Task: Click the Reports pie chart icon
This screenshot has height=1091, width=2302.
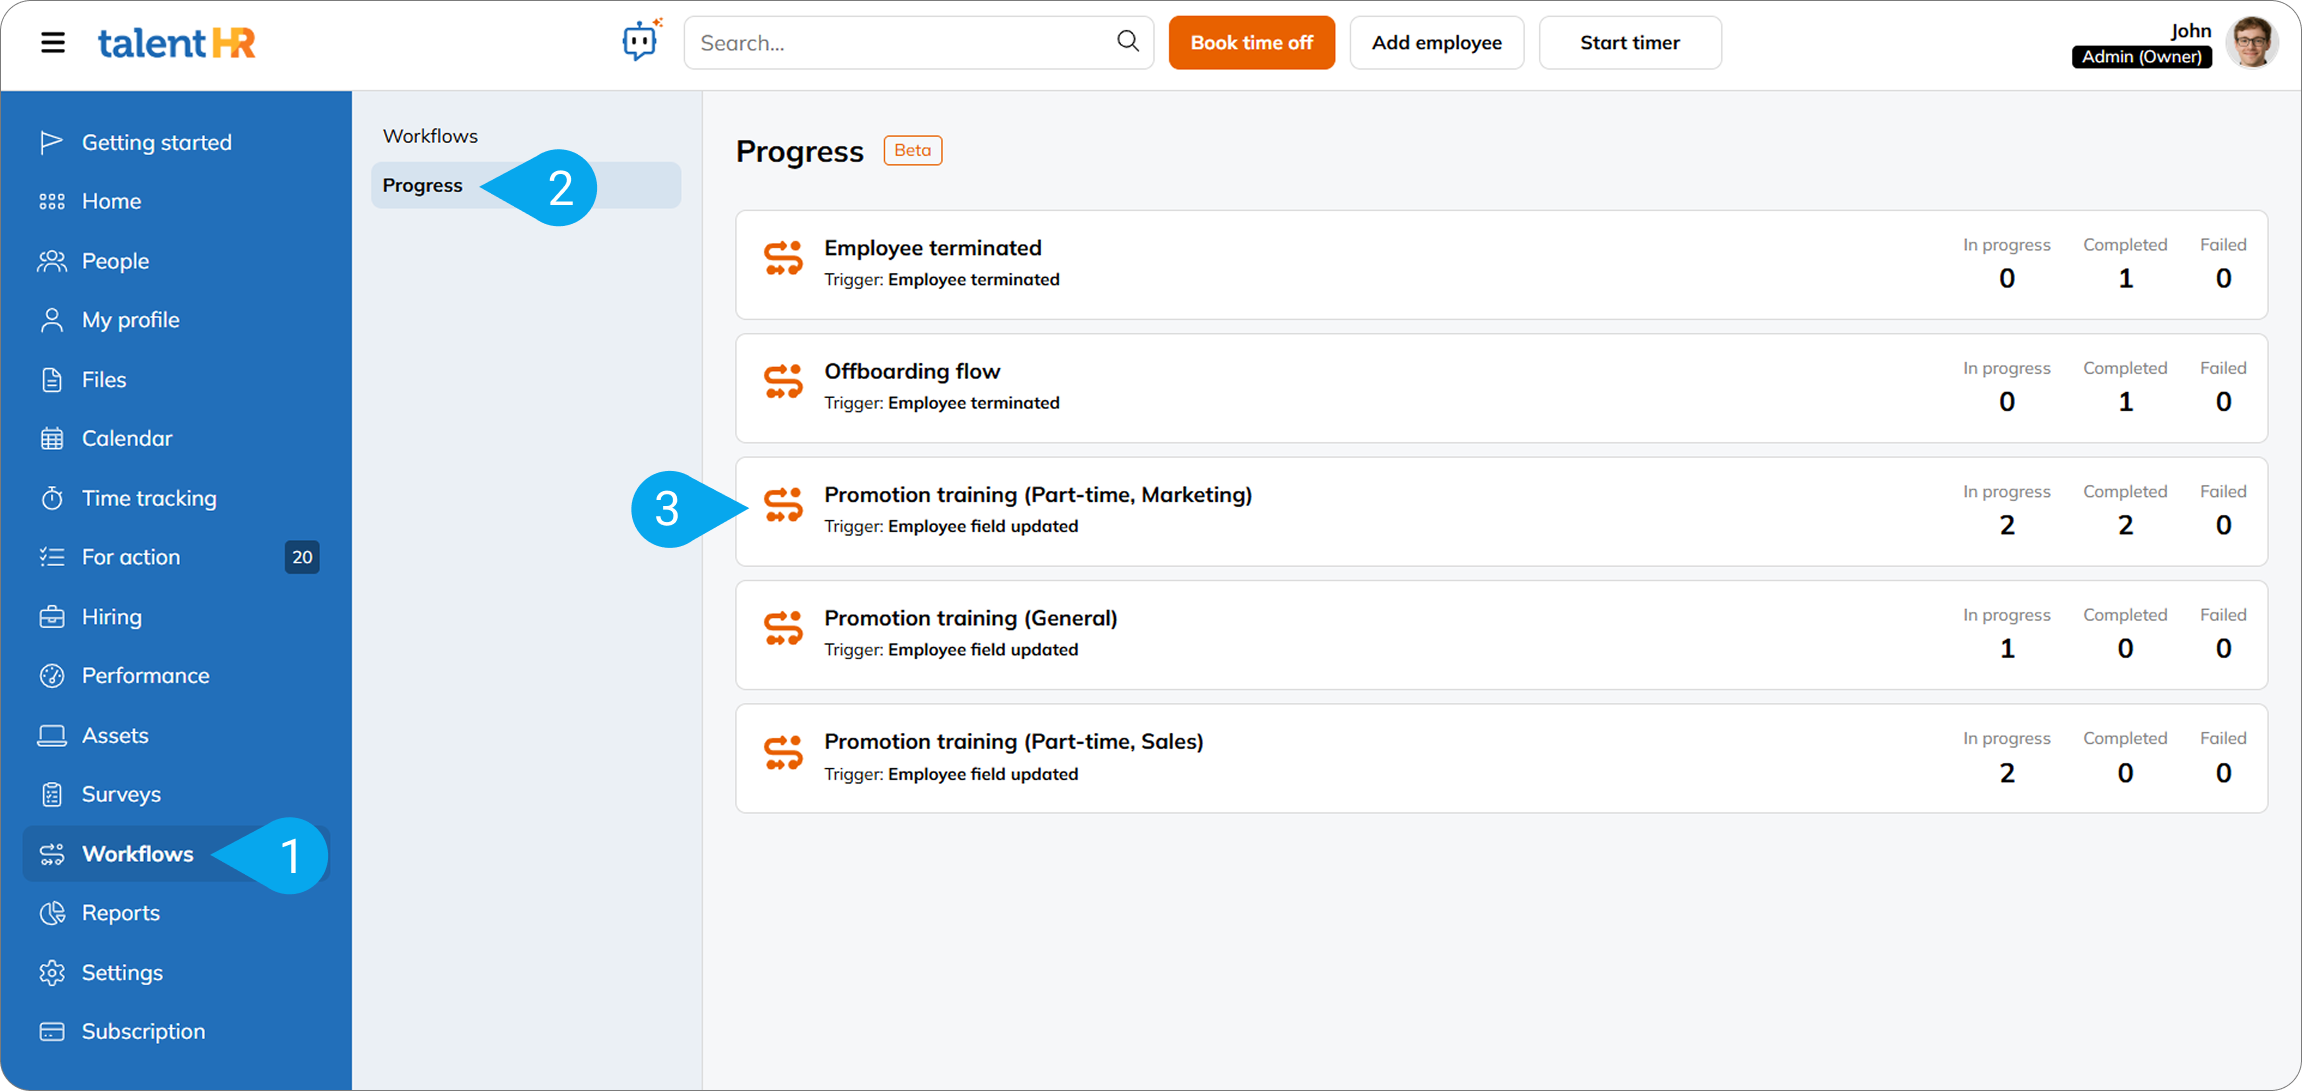Action: click(x=51, y=913)
